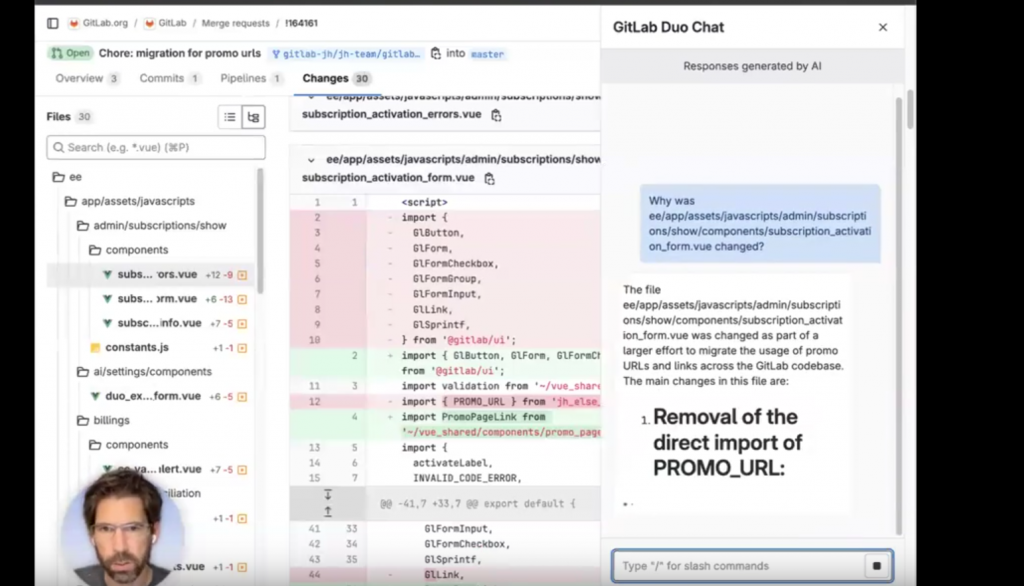This screenshot has height=586, width=1024.
Task: Collapse the ee folder
Action: [x=67, y=177]
